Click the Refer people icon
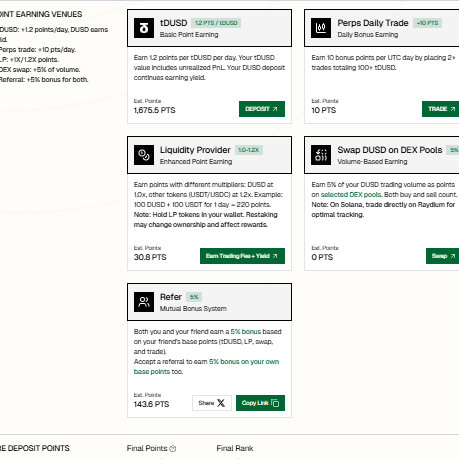 [144, 302]
